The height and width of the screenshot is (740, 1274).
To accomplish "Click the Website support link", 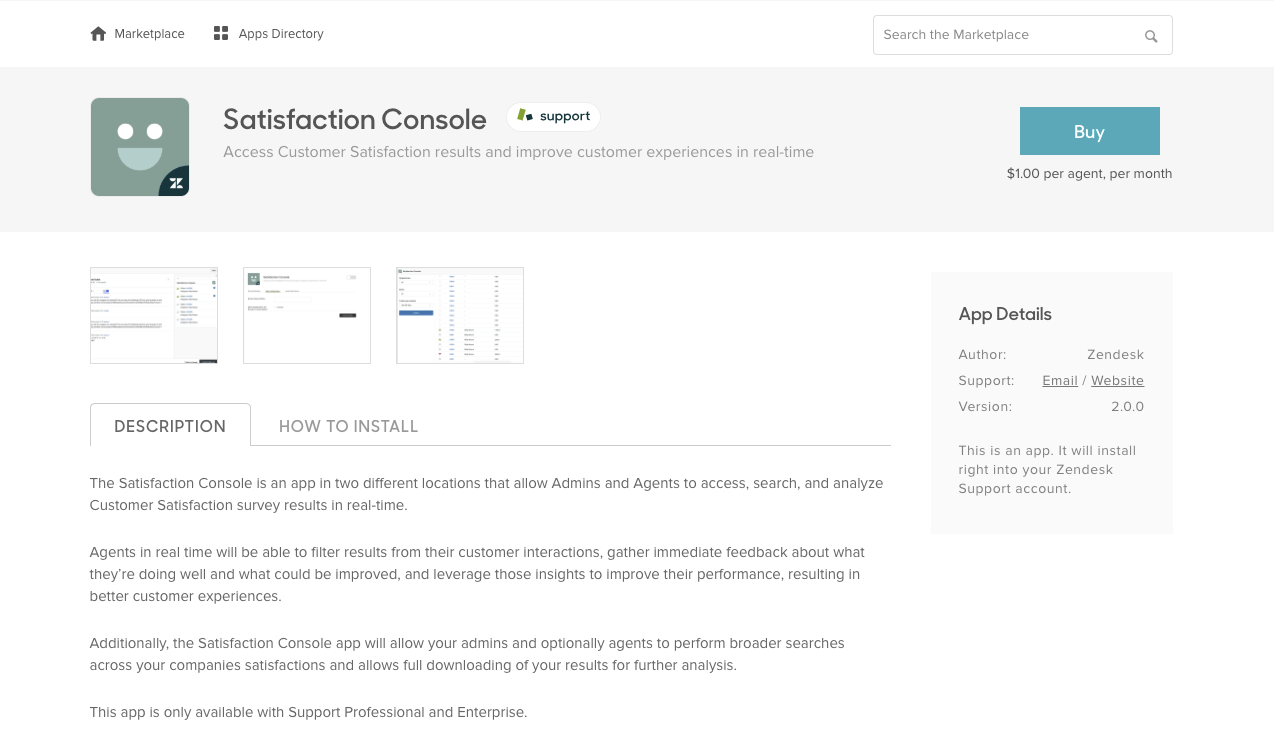I will click(1117, 381).
